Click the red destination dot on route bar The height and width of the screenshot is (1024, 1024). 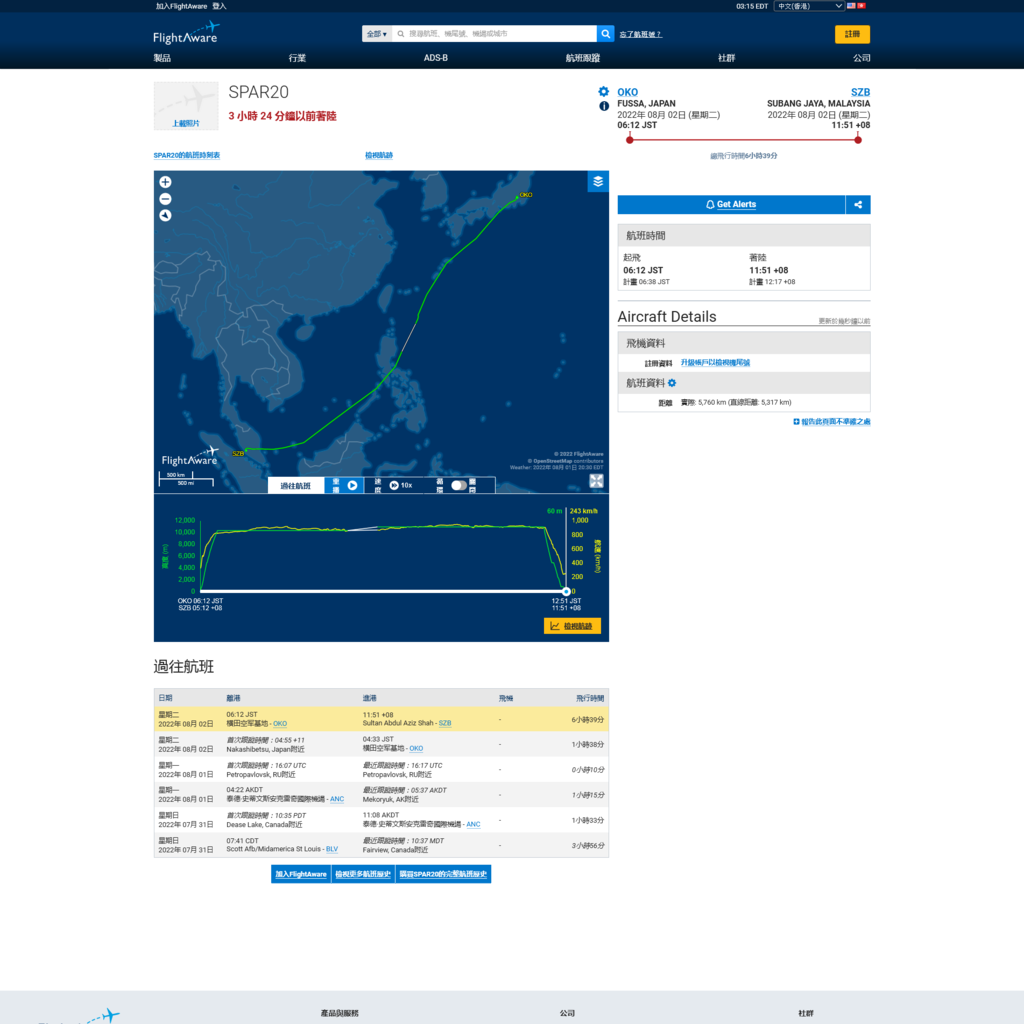(x=857, y=140)
